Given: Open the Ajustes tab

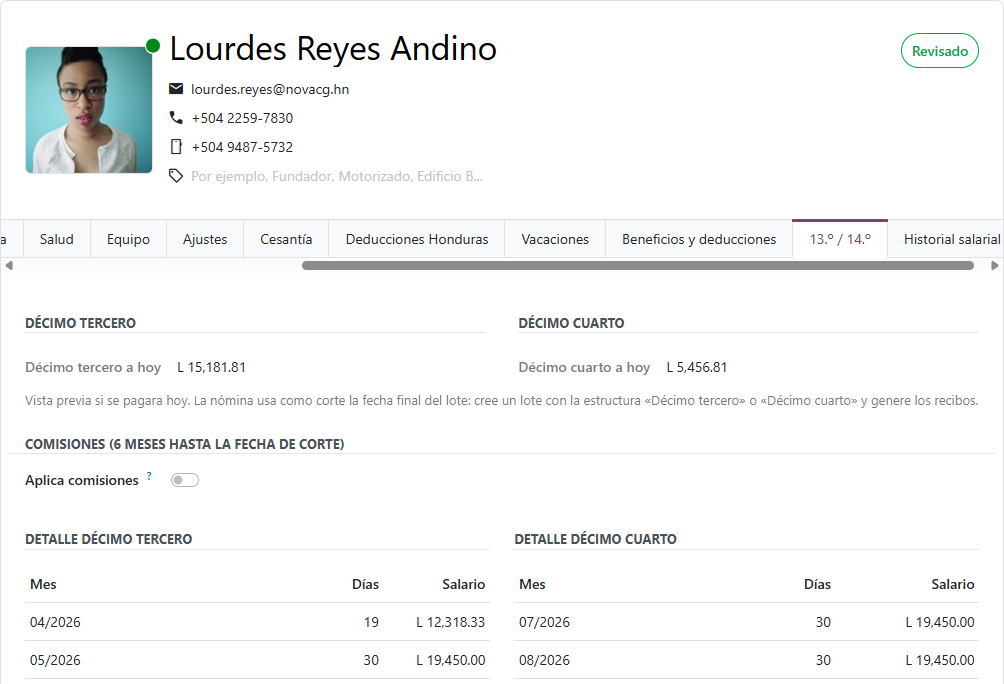Looking at the screenshot, I should pos(205,239).
